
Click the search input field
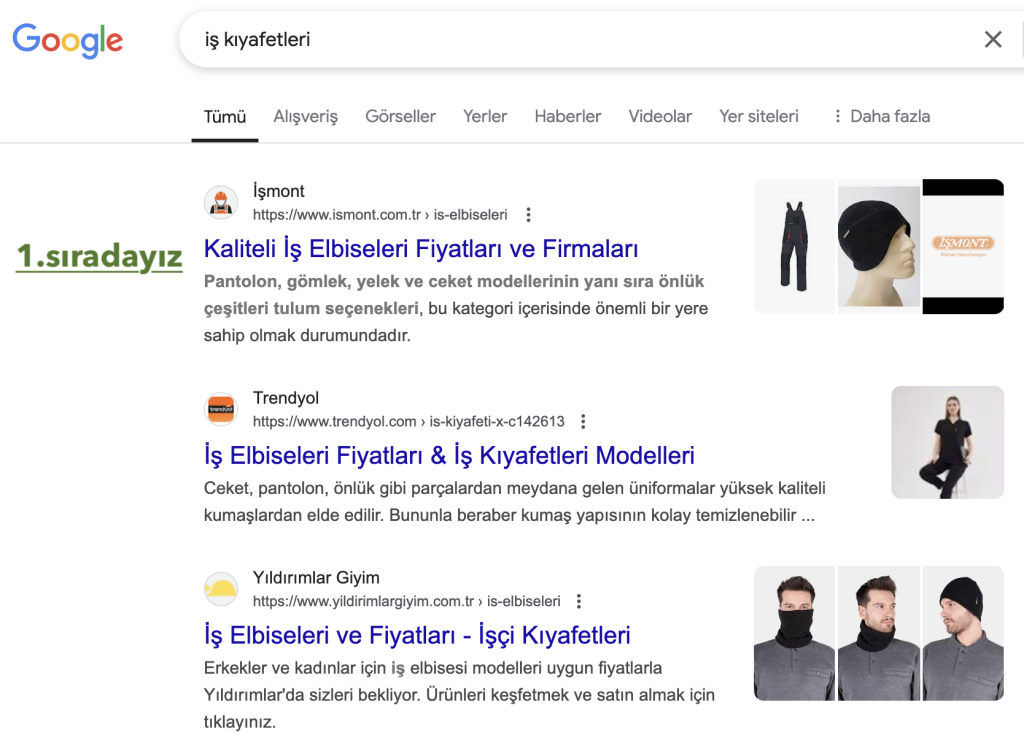pyautogui.click(x=580, y=40)
